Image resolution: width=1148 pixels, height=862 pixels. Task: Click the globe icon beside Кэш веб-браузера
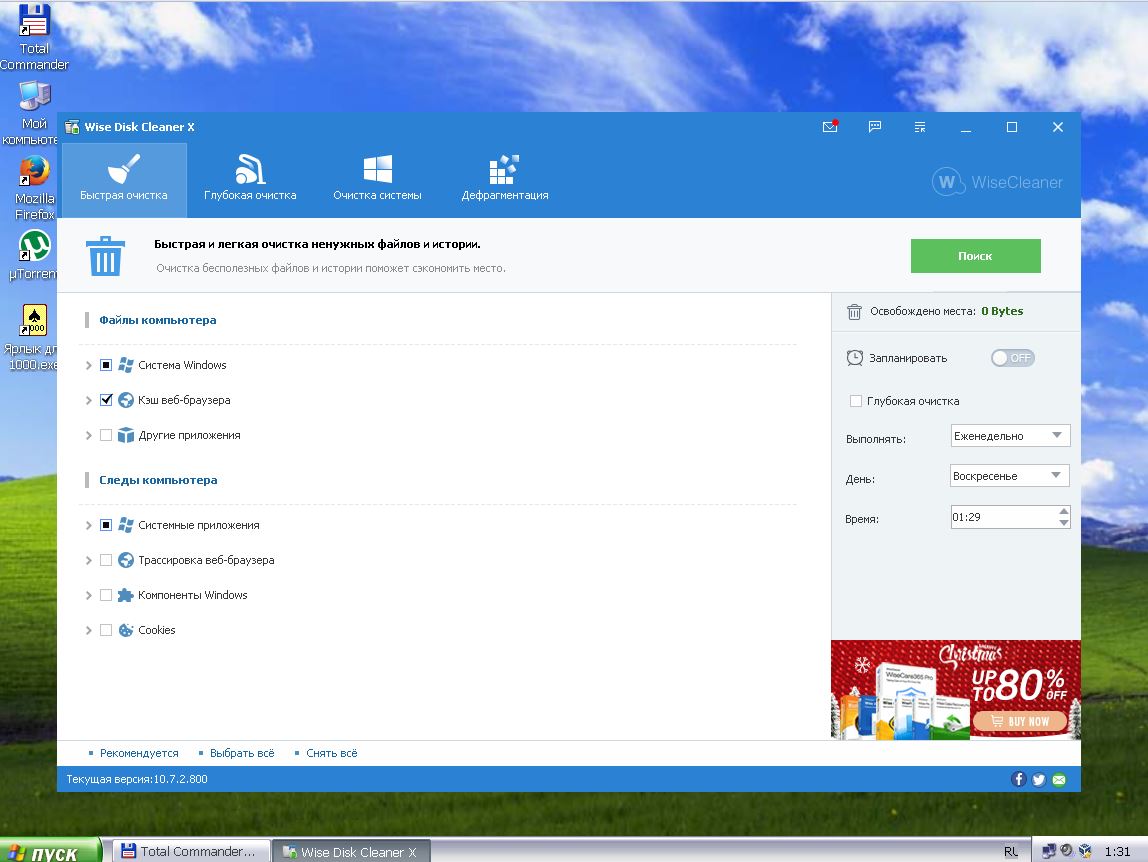pos(126,400)
